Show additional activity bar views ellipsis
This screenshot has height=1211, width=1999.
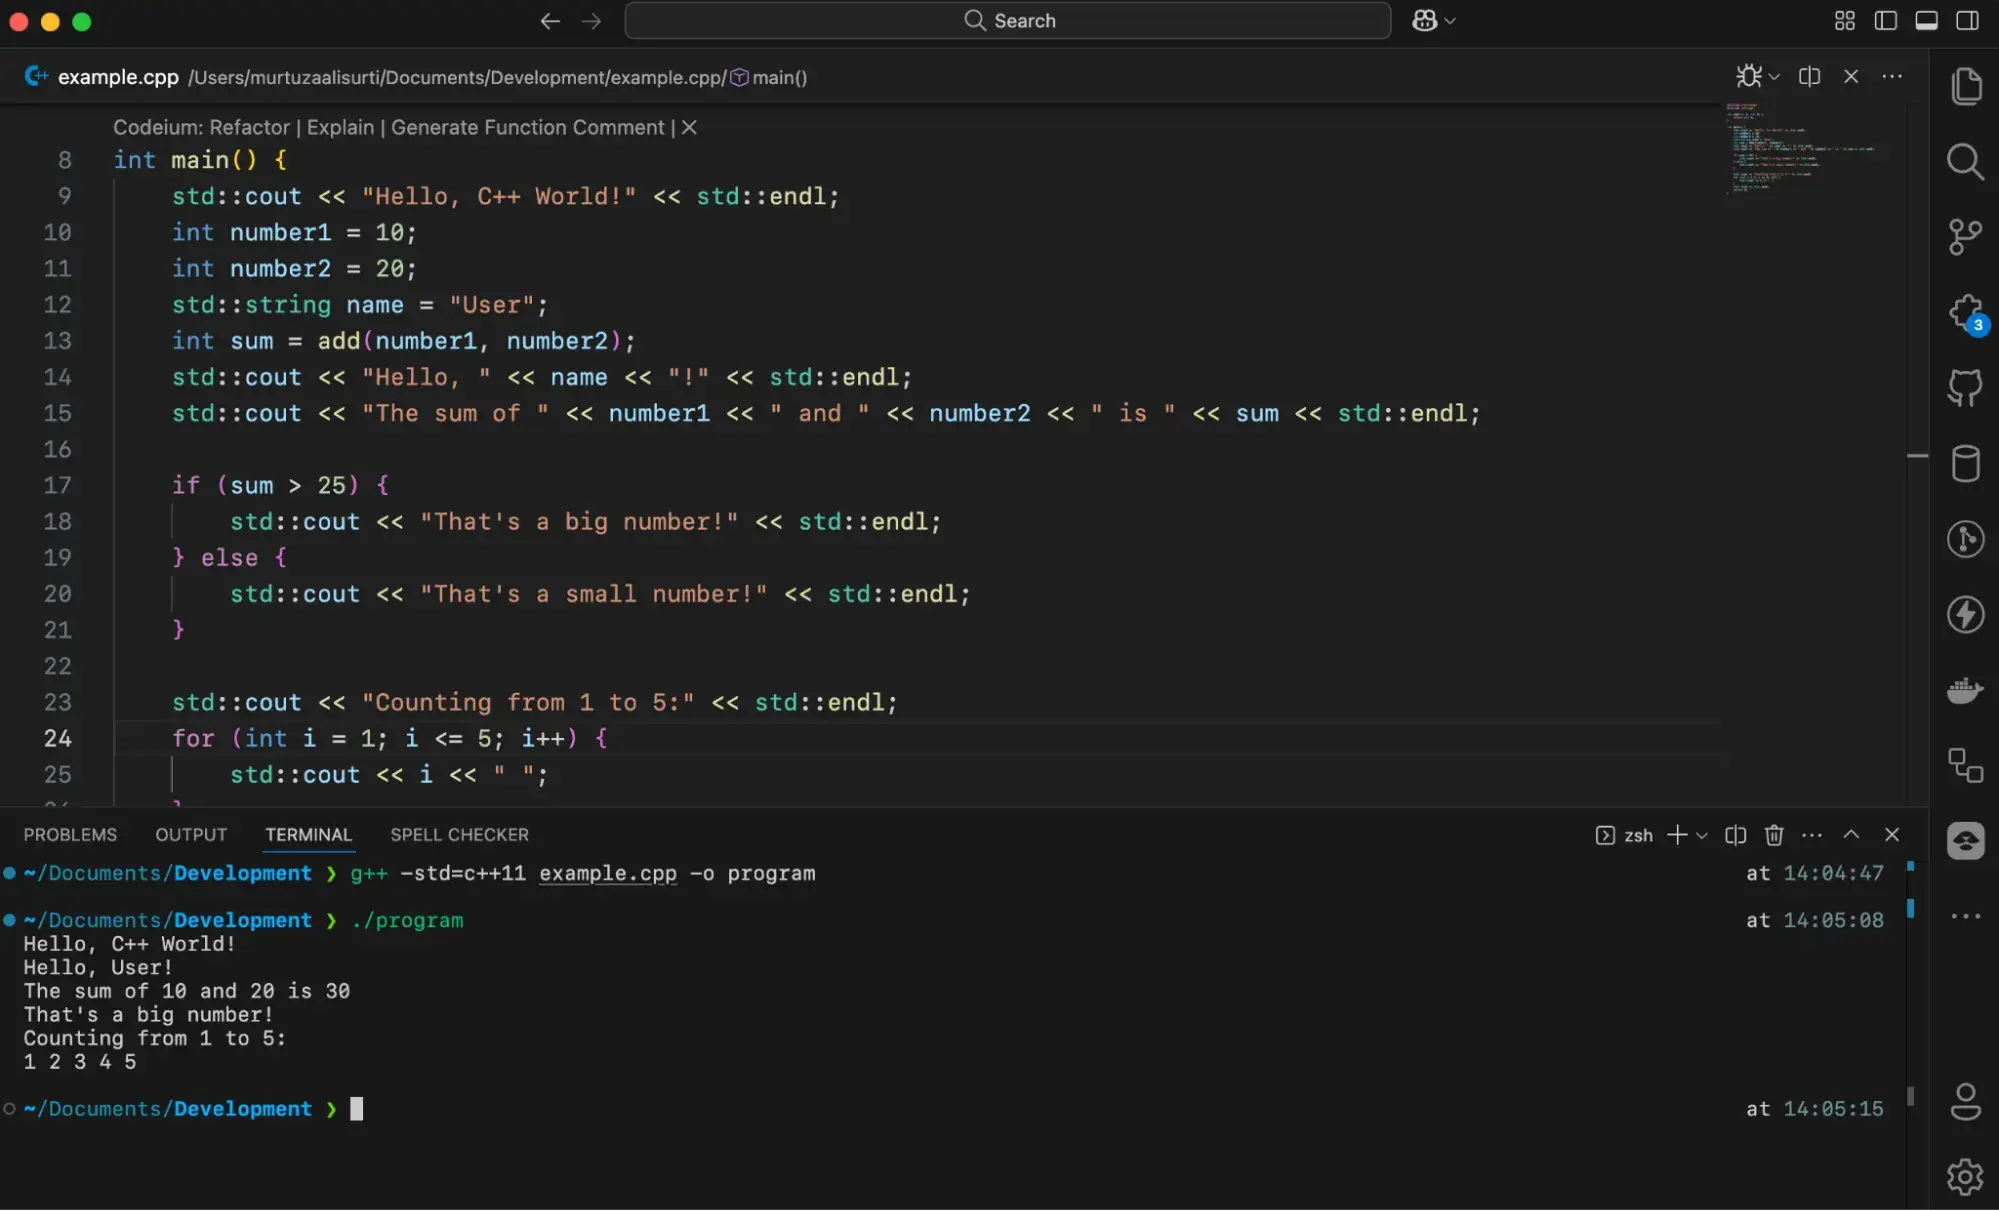1966,916
